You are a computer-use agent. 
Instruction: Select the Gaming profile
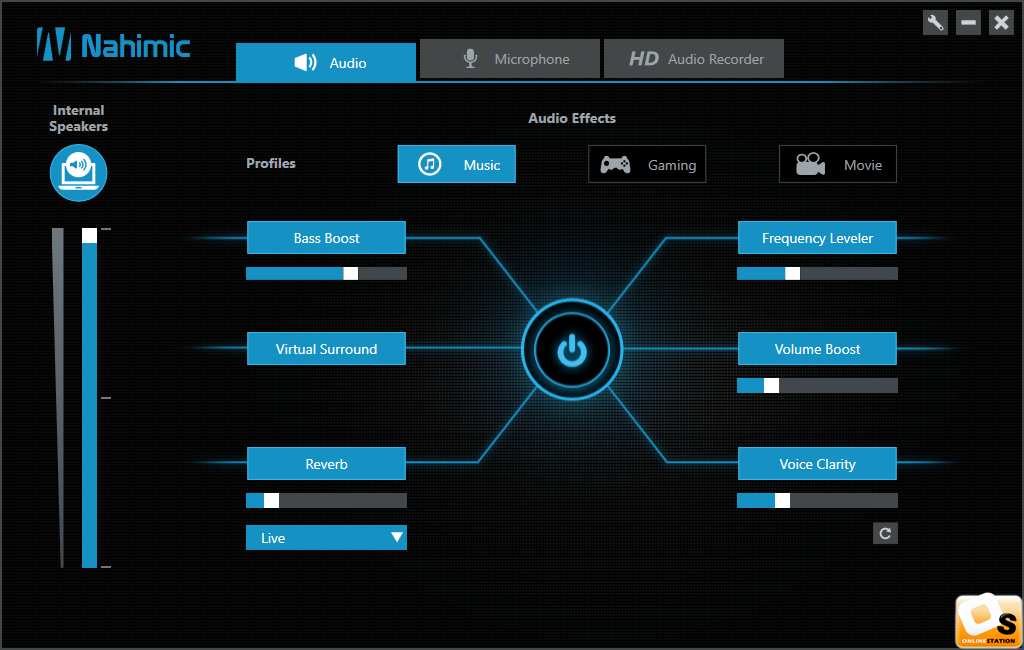[x=647, y=164]
